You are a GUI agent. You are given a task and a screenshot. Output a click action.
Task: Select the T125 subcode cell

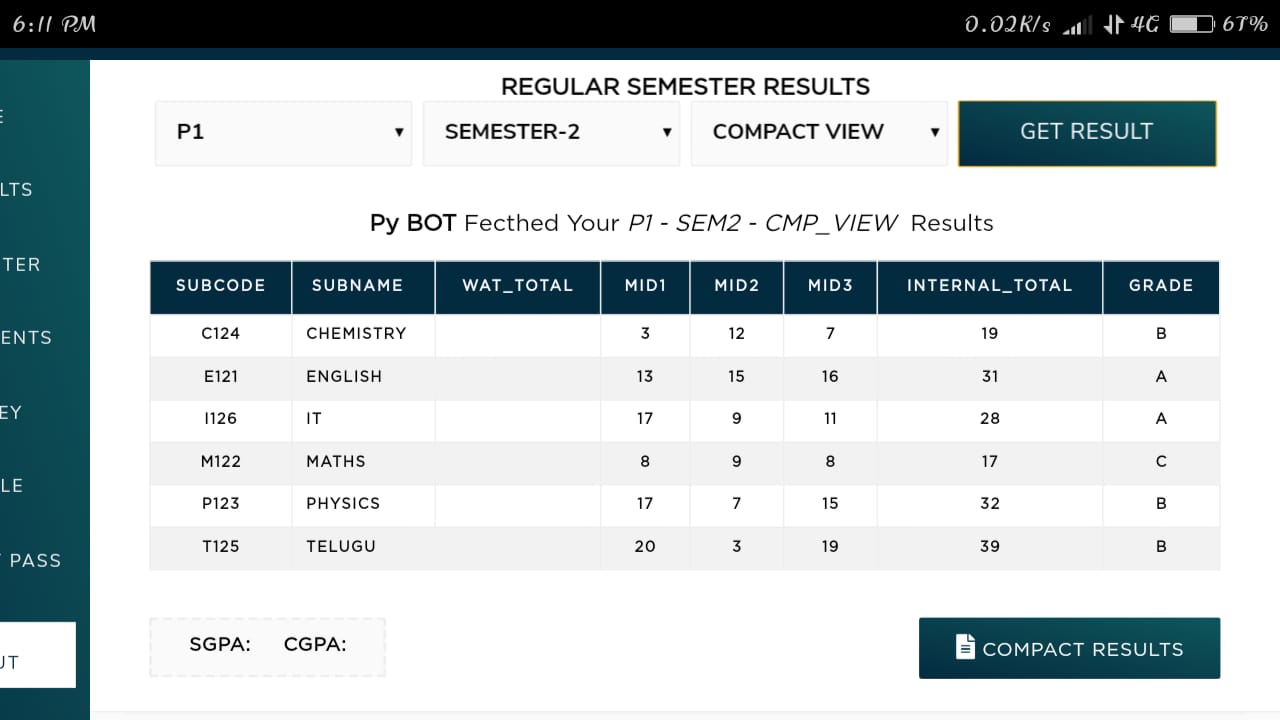(220, 547)
